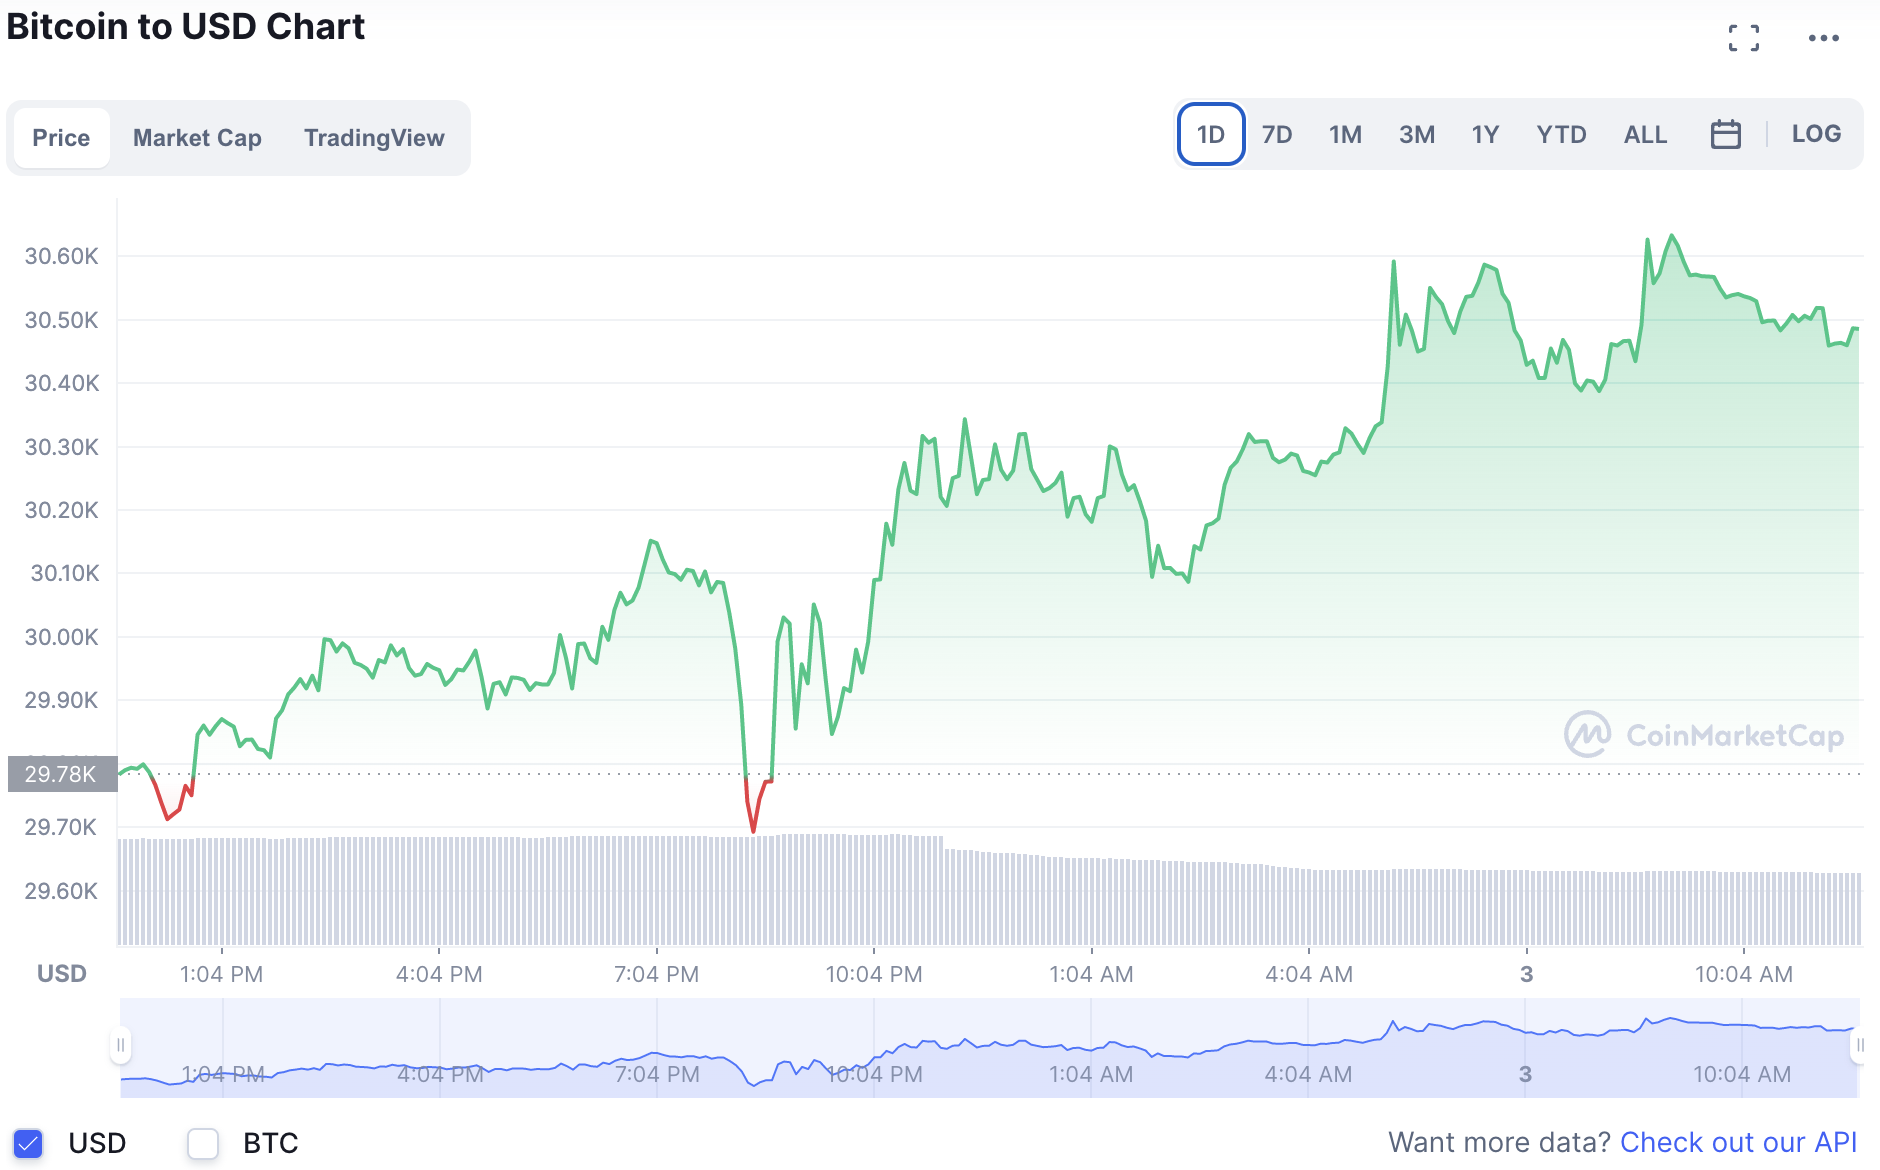Open the three-dots more options menu
This screenshot has width=1880, height=1170.
[x=1823, y=38]
